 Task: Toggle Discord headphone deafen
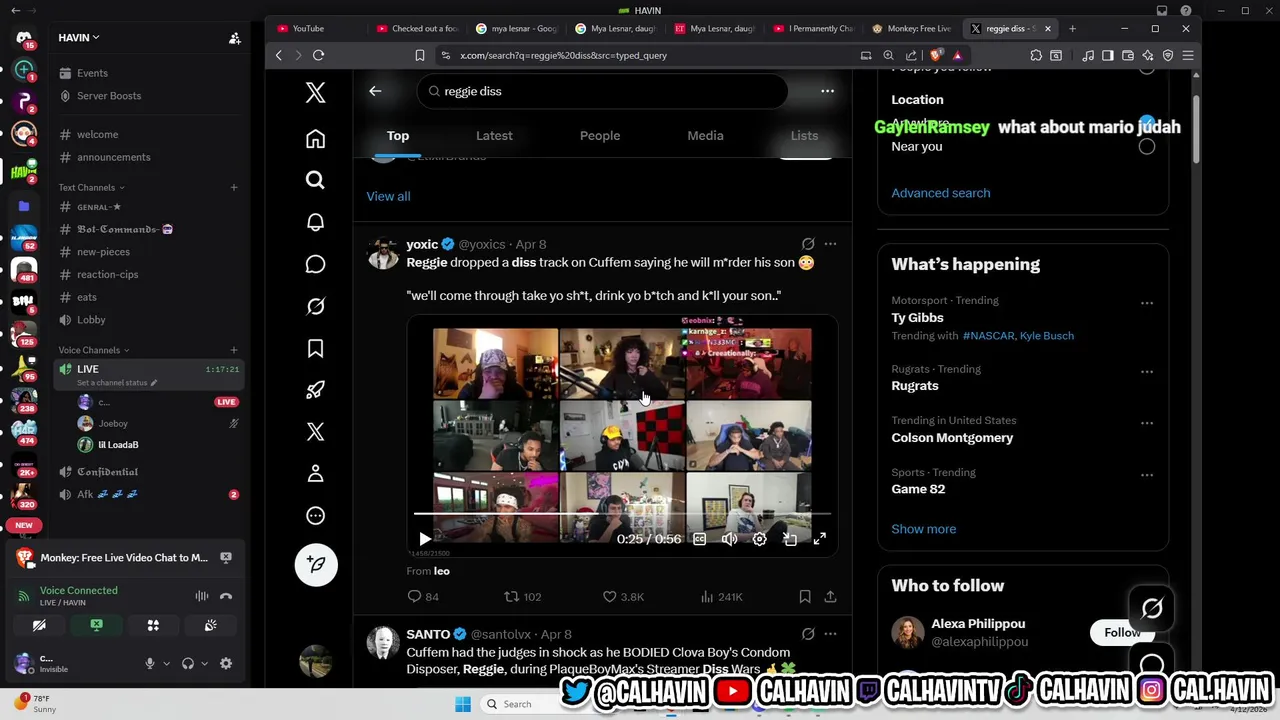coord(188,663)
